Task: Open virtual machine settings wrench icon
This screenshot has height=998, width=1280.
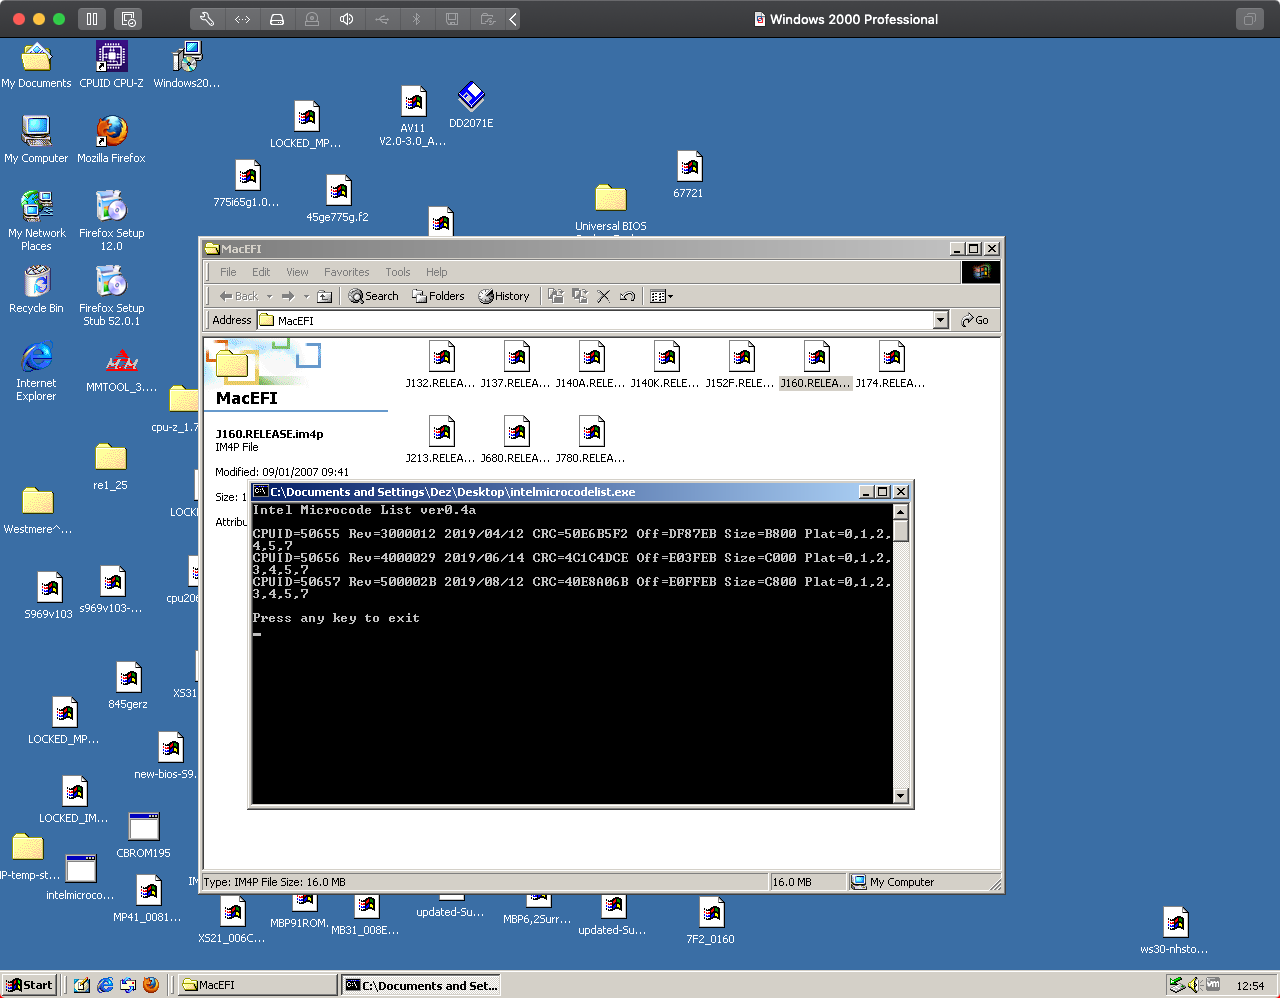Action: coord(207,19)
